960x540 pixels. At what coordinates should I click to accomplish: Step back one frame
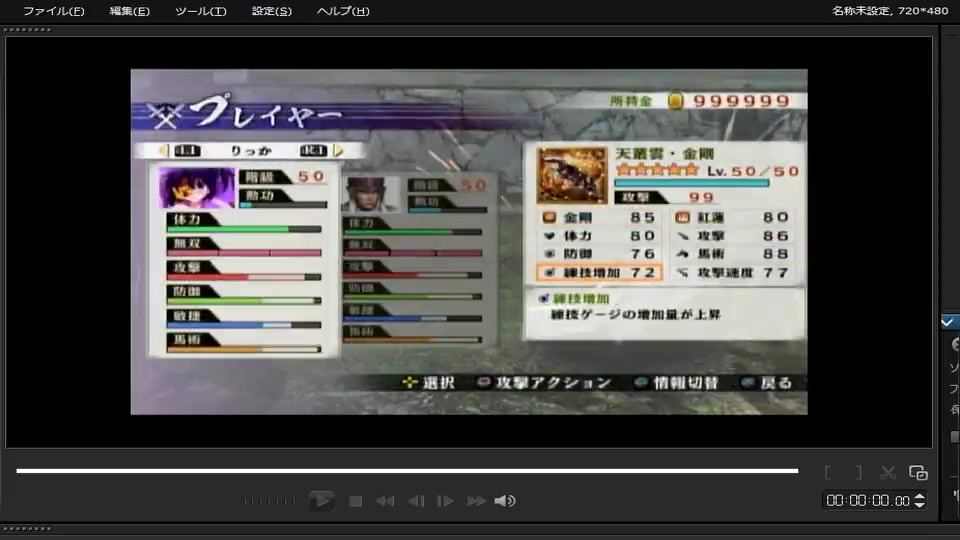pos(416,501)
